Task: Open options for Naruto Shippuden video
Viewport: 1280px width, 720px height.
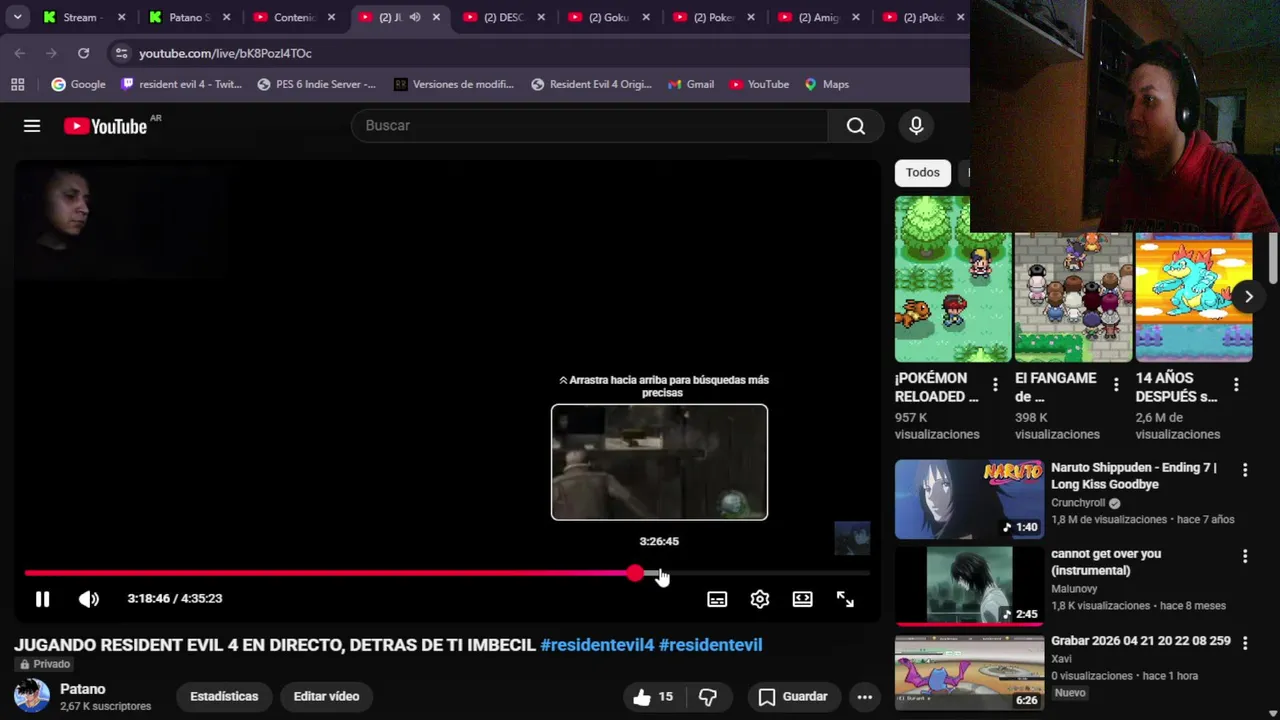Action: pos(1245,470)
